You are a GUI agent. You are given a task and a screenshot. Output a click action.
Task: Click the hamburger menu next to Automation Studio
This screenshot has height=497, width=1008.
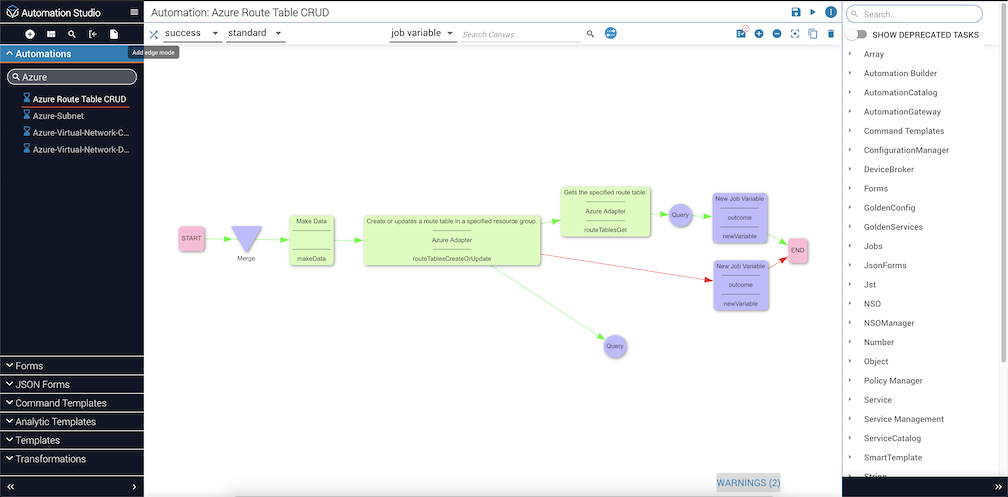click(x=134, y=12)
